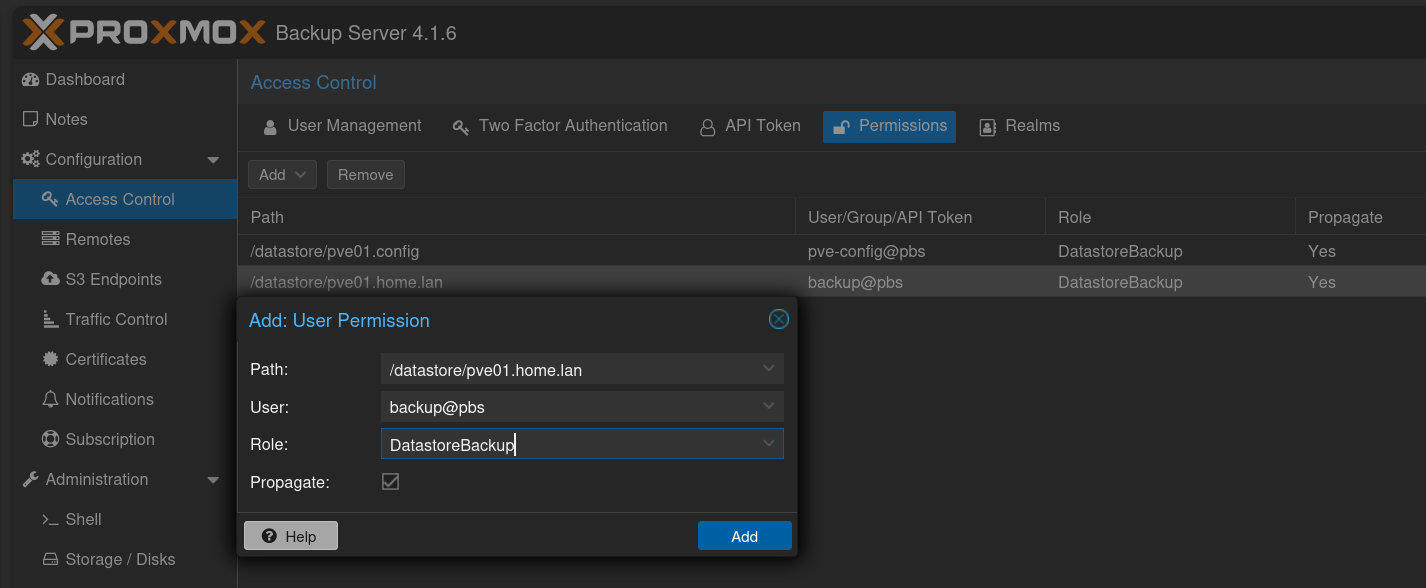Image resolution: width=1426 pixels, height=588 pixels.
Task: Click the Proxmox logo in header
Action: click(x=143, y=32)
